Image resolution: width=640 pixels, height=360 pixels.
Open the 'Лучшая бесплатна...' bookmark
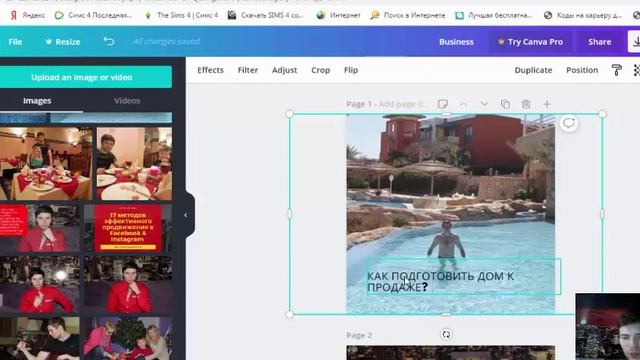click(x=494, y=15)
